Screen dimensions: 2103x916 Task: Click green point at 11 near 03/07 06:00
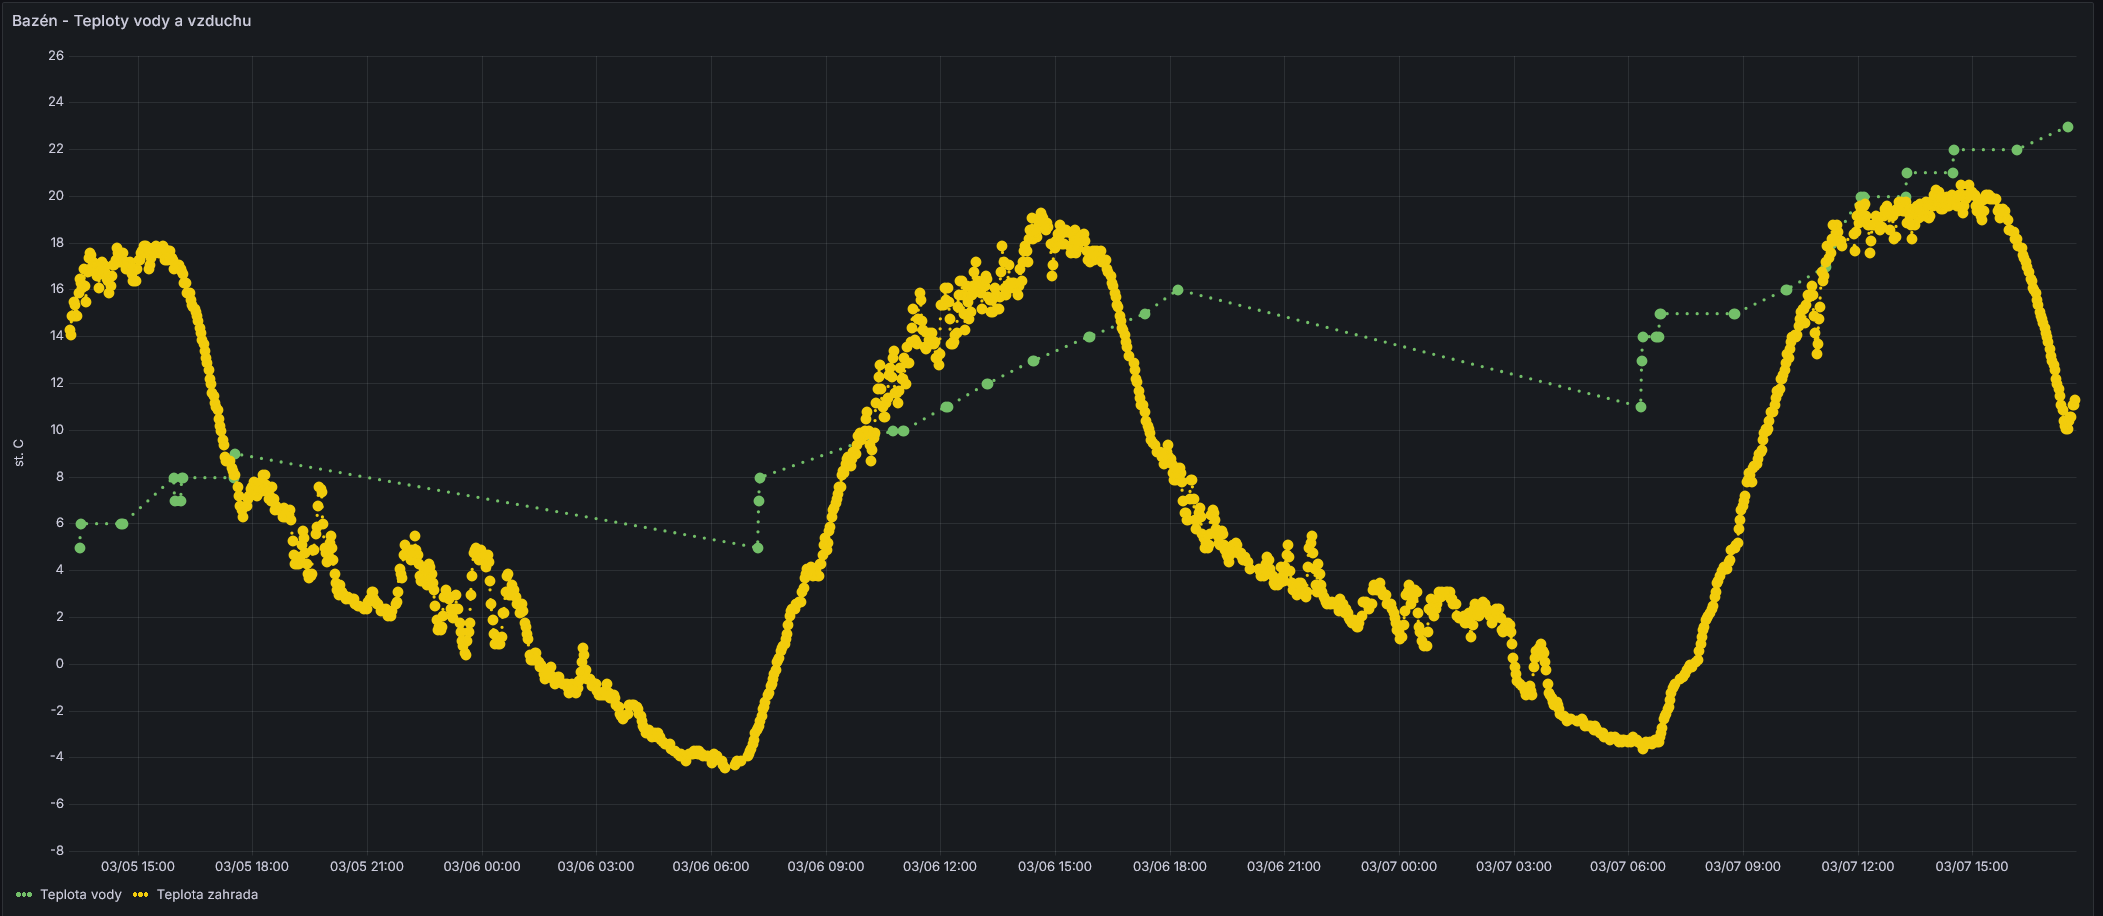[1641, 407]
